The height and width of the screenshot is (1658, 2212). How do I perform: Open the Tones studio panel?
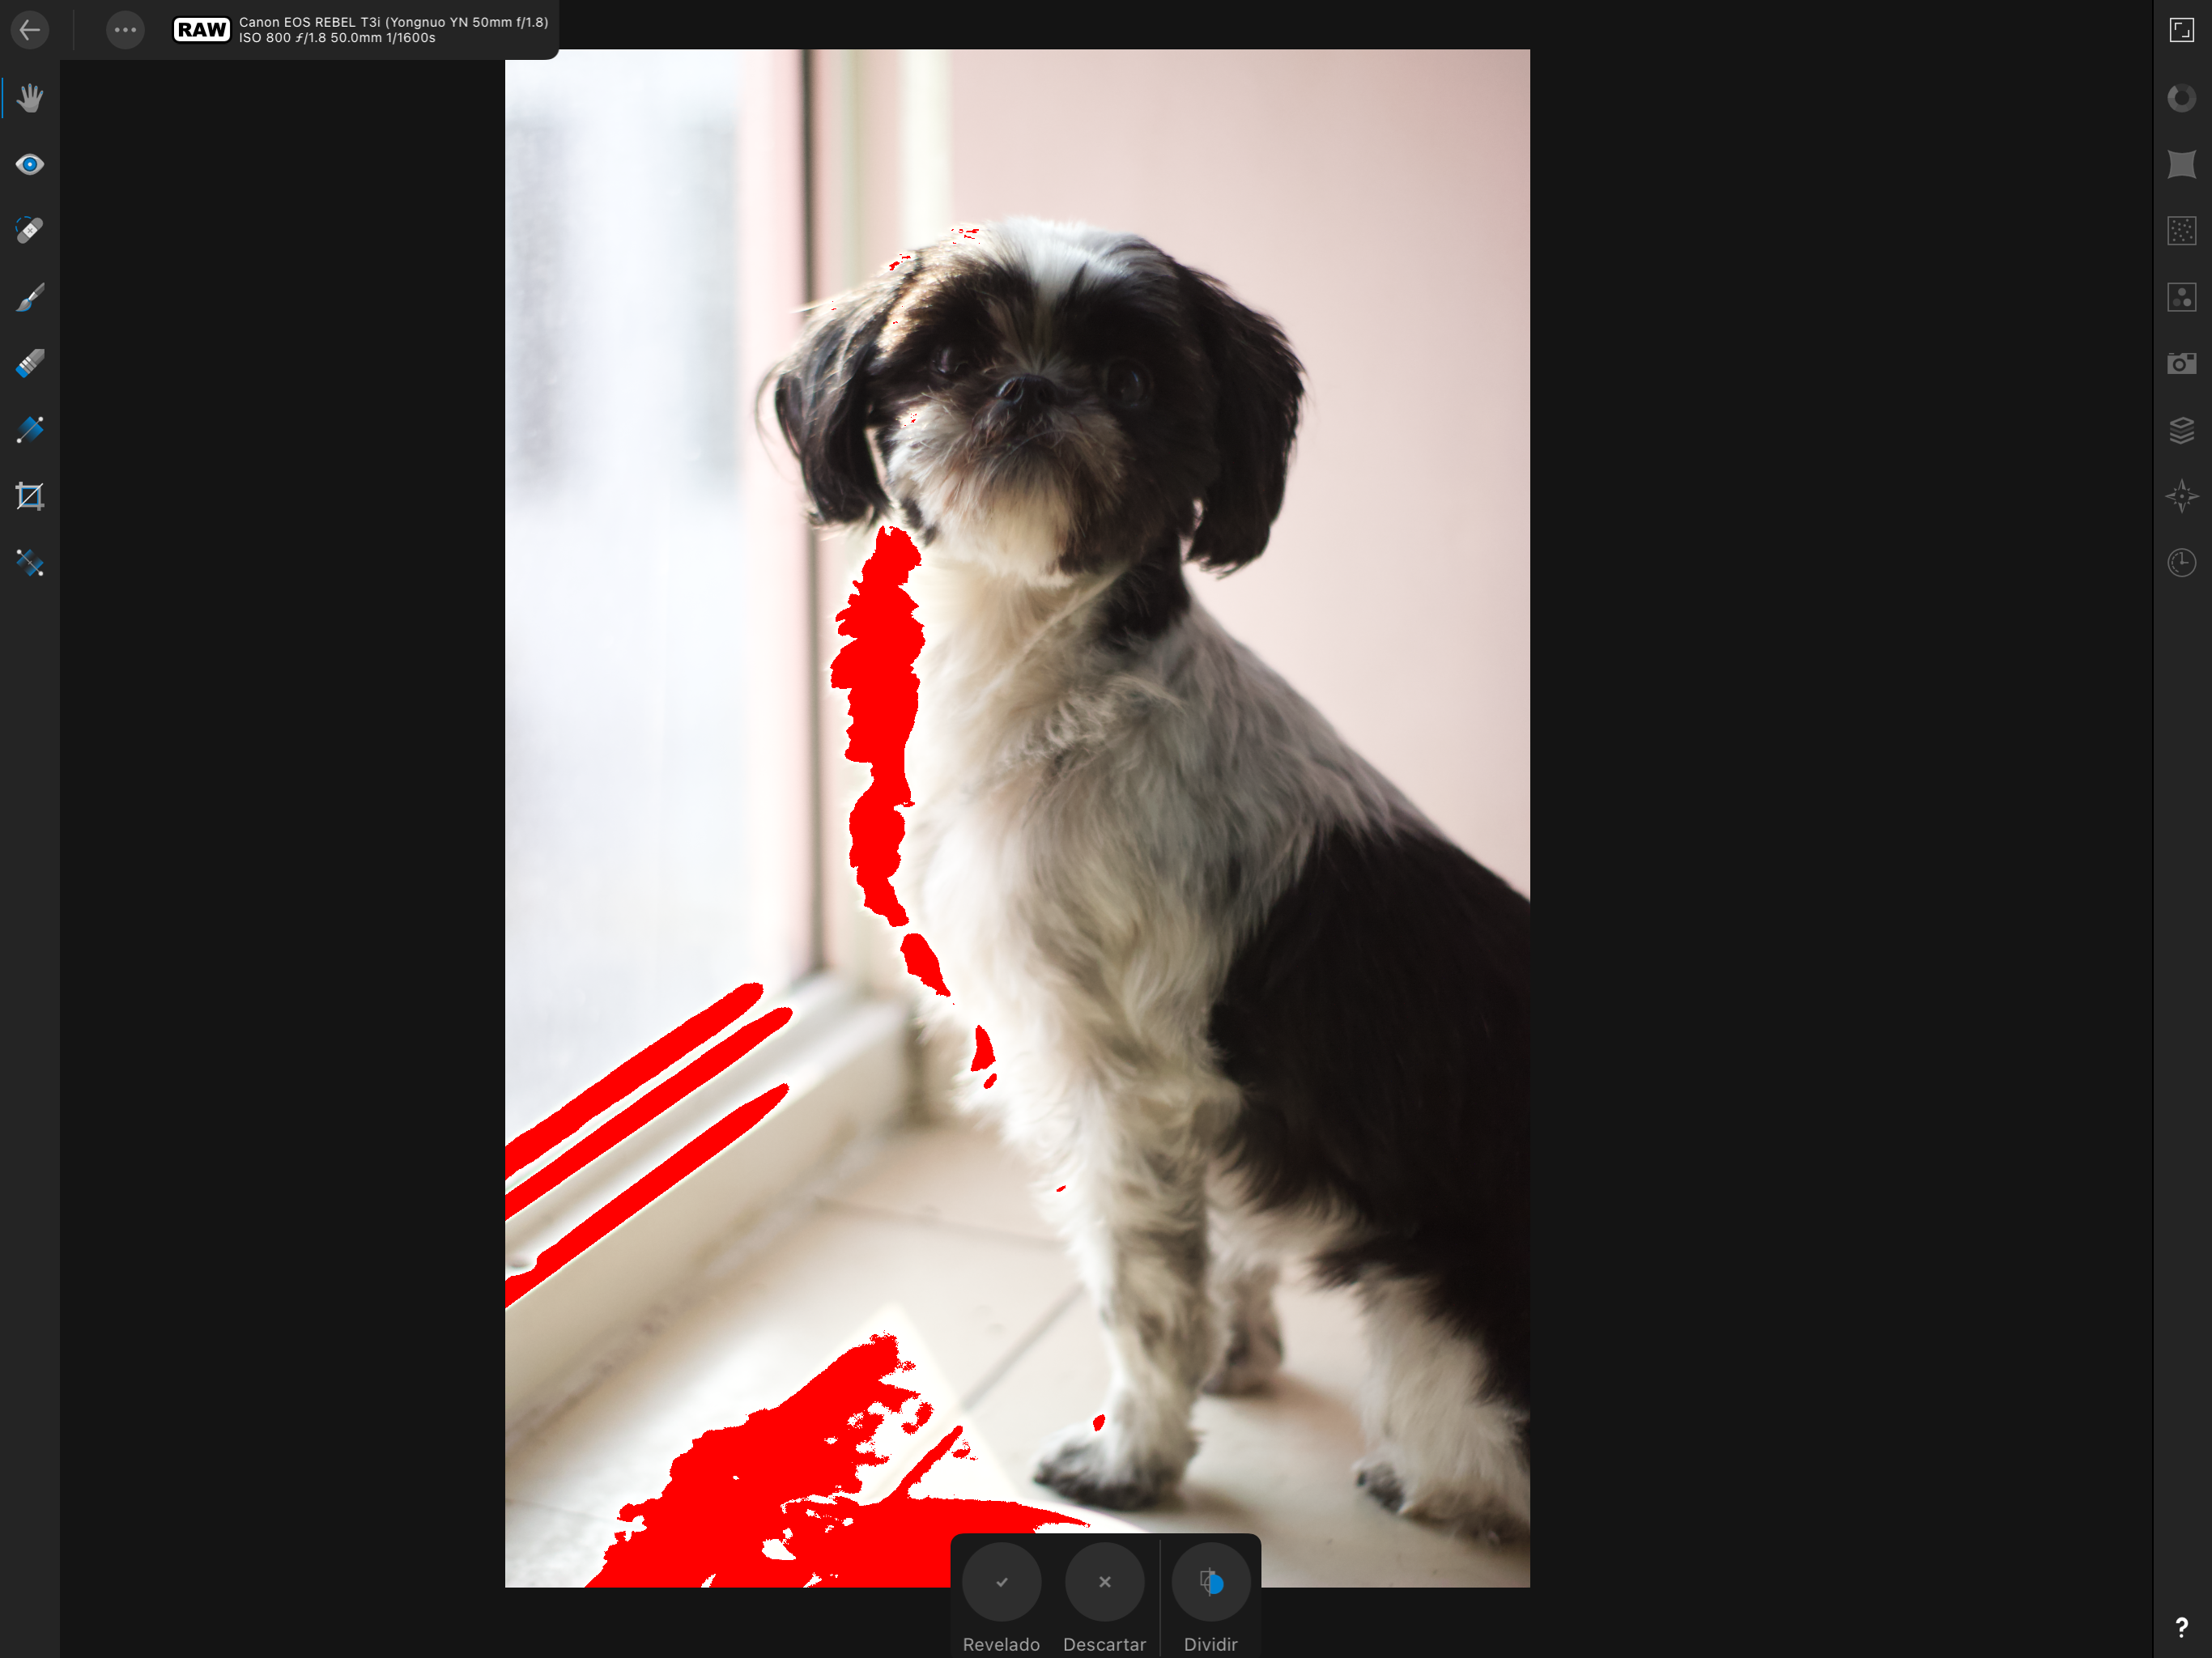pyautogui.click(x=2182, y=297)
